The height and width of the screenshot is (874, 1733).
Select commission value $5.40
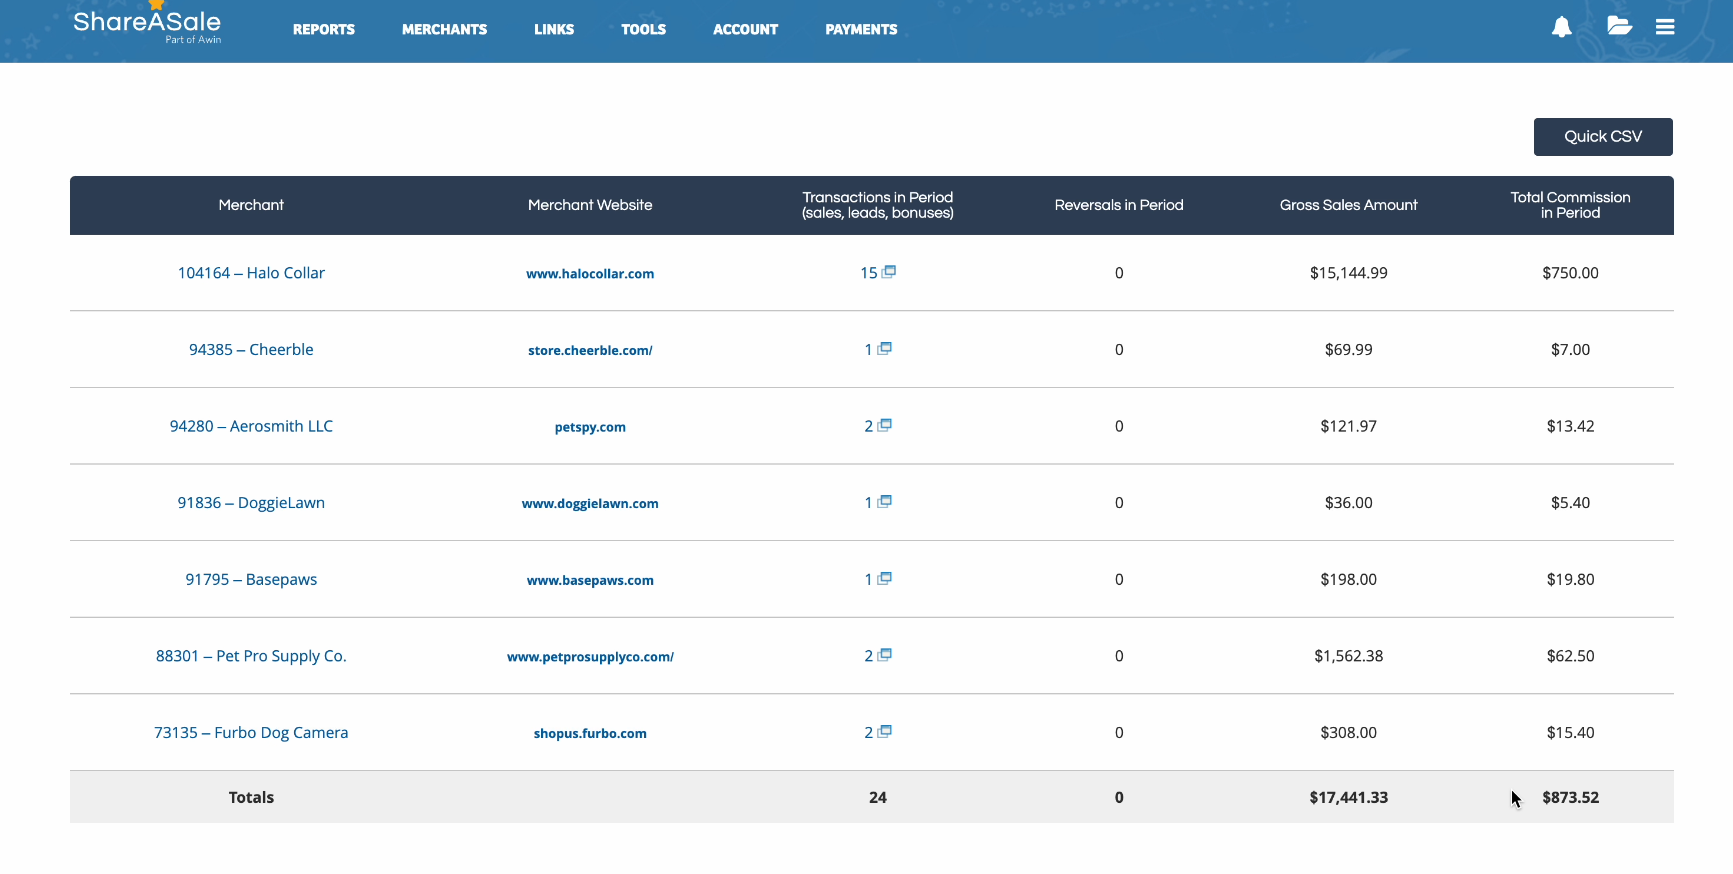[x=1571, y=503]
